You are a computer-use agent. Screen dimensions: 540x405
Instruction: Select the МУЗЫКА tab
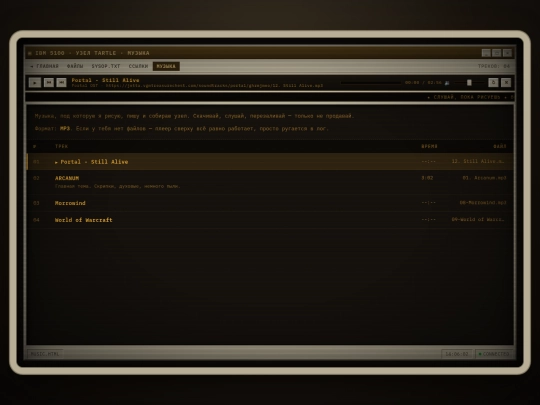[166, 66]
